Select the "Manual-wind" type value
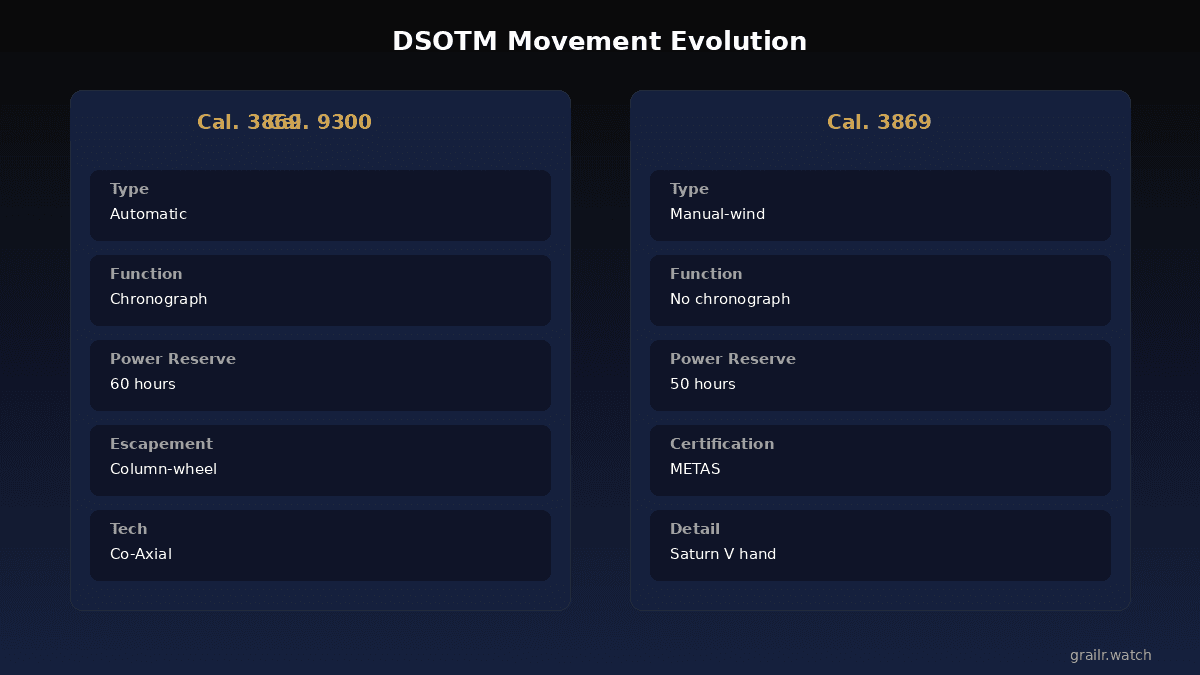Screen dimensions: 1200x675 point(717,214)
